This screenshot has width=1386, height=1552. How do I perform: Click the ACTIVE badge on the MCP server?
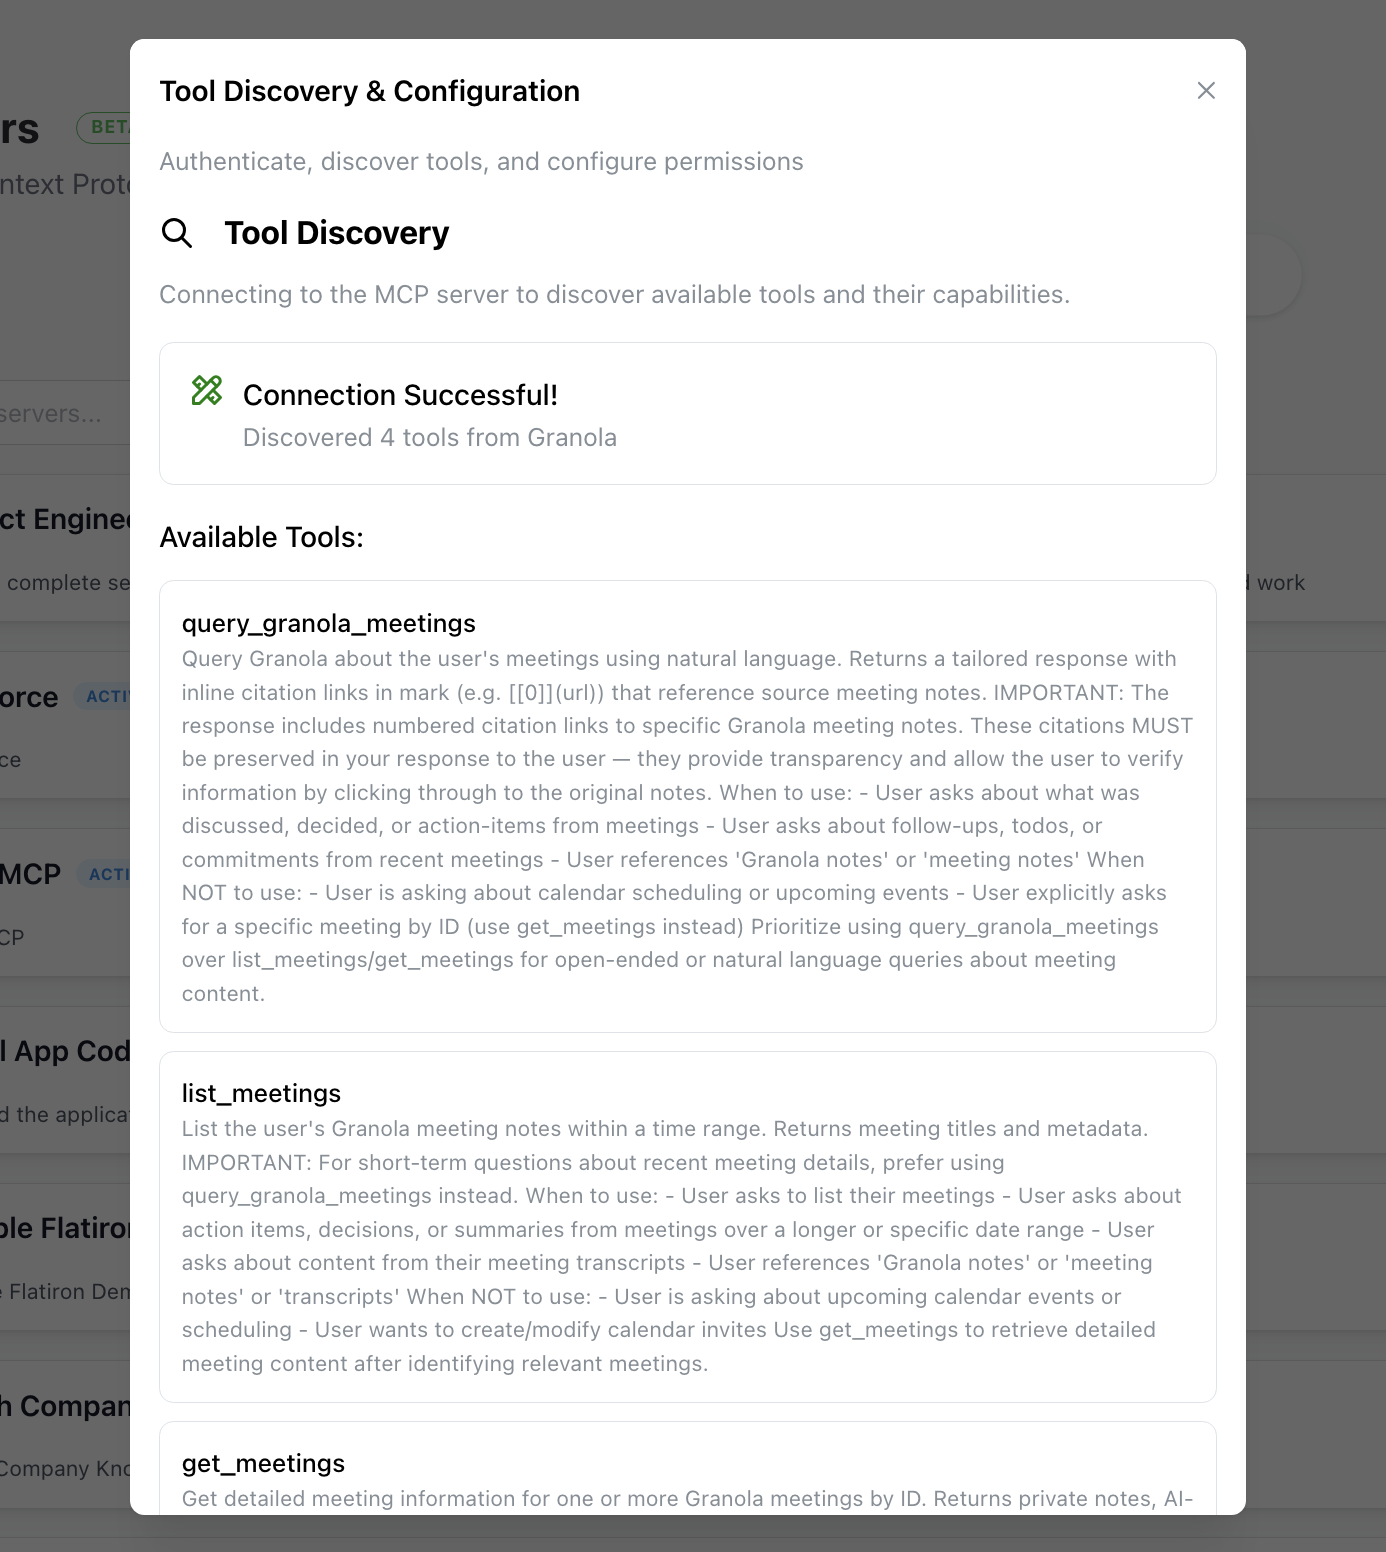pos(110,874)
